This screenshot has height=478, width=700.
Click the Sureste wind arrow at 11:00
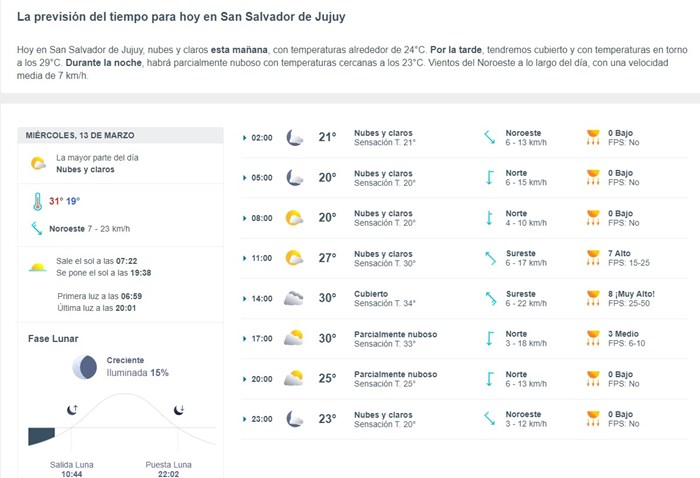[x=490, y=258]
